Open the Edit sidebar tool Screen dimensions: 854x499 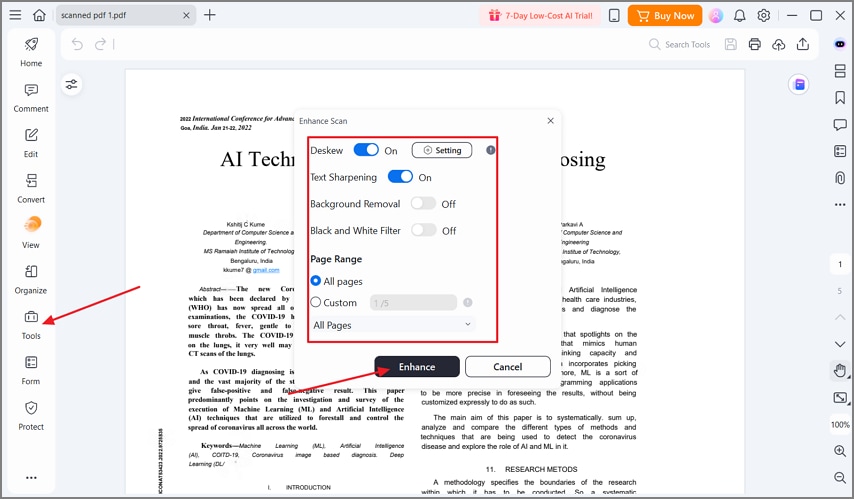point(31,143)
